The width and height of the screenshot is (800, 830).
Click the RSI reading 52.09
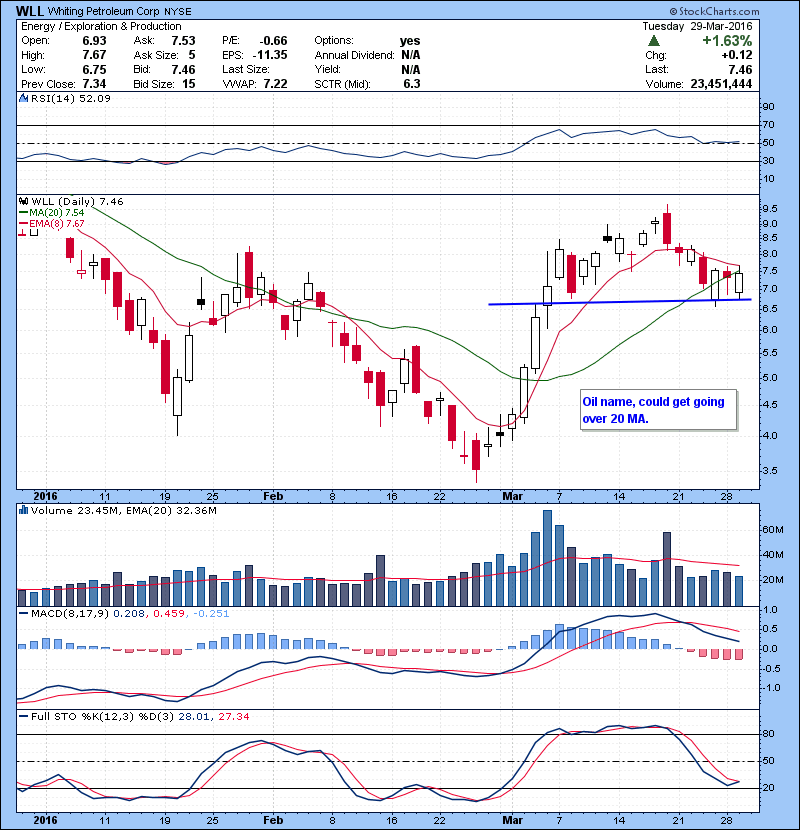97,98
